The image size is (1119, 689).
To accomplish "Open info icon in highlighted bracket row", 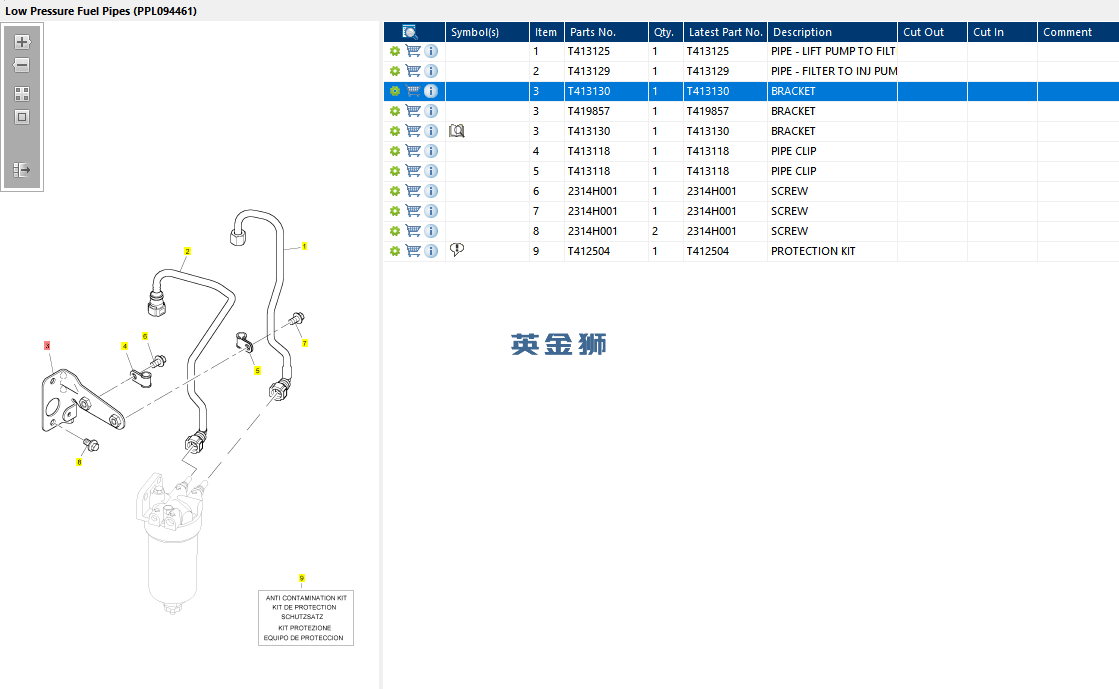I will (x=430, y=91).
